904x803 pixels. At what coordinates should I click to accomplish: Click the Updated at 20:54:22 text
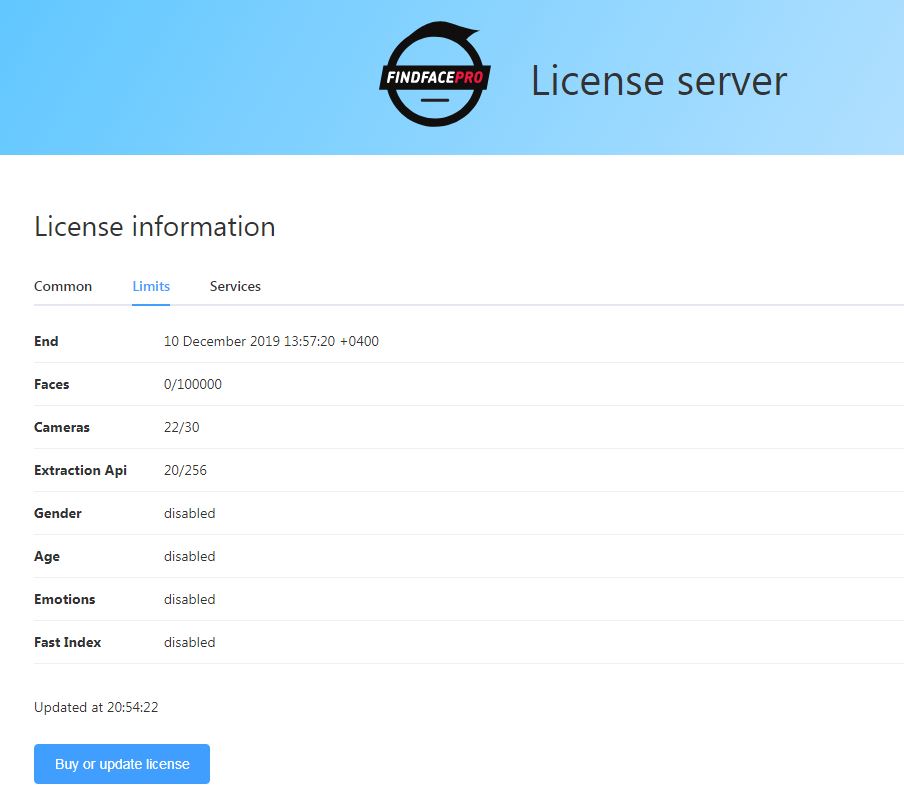(96, 707)
